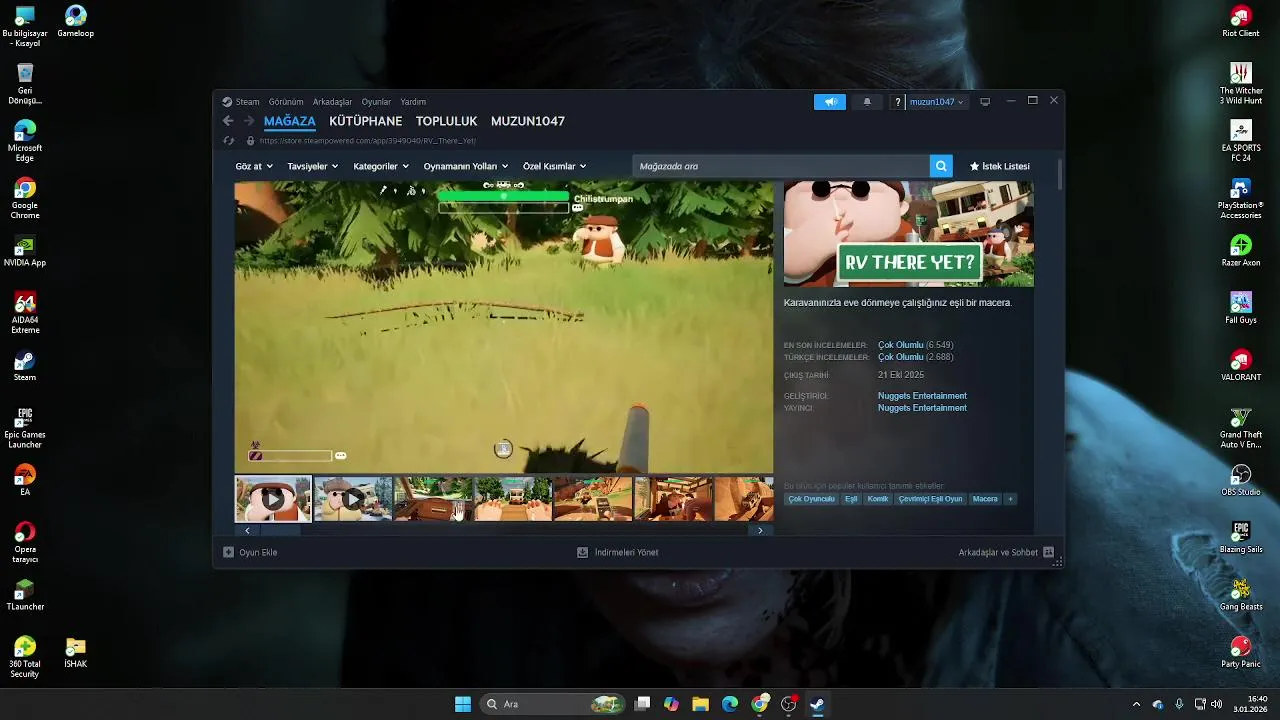Open the Epic Games Launcher desktop icon
1280x720 pixels.
click(x=25, y=428)
